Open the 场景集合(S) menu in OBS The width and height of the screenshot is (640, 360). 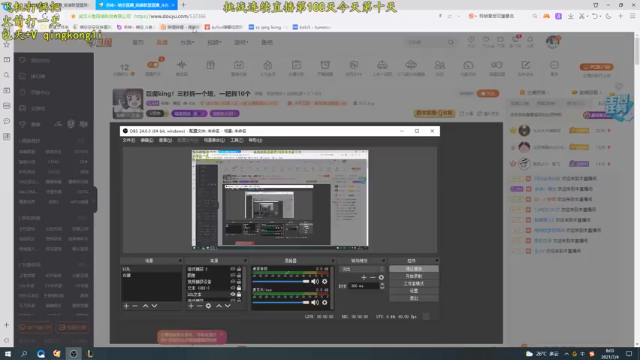pos(214,140)
